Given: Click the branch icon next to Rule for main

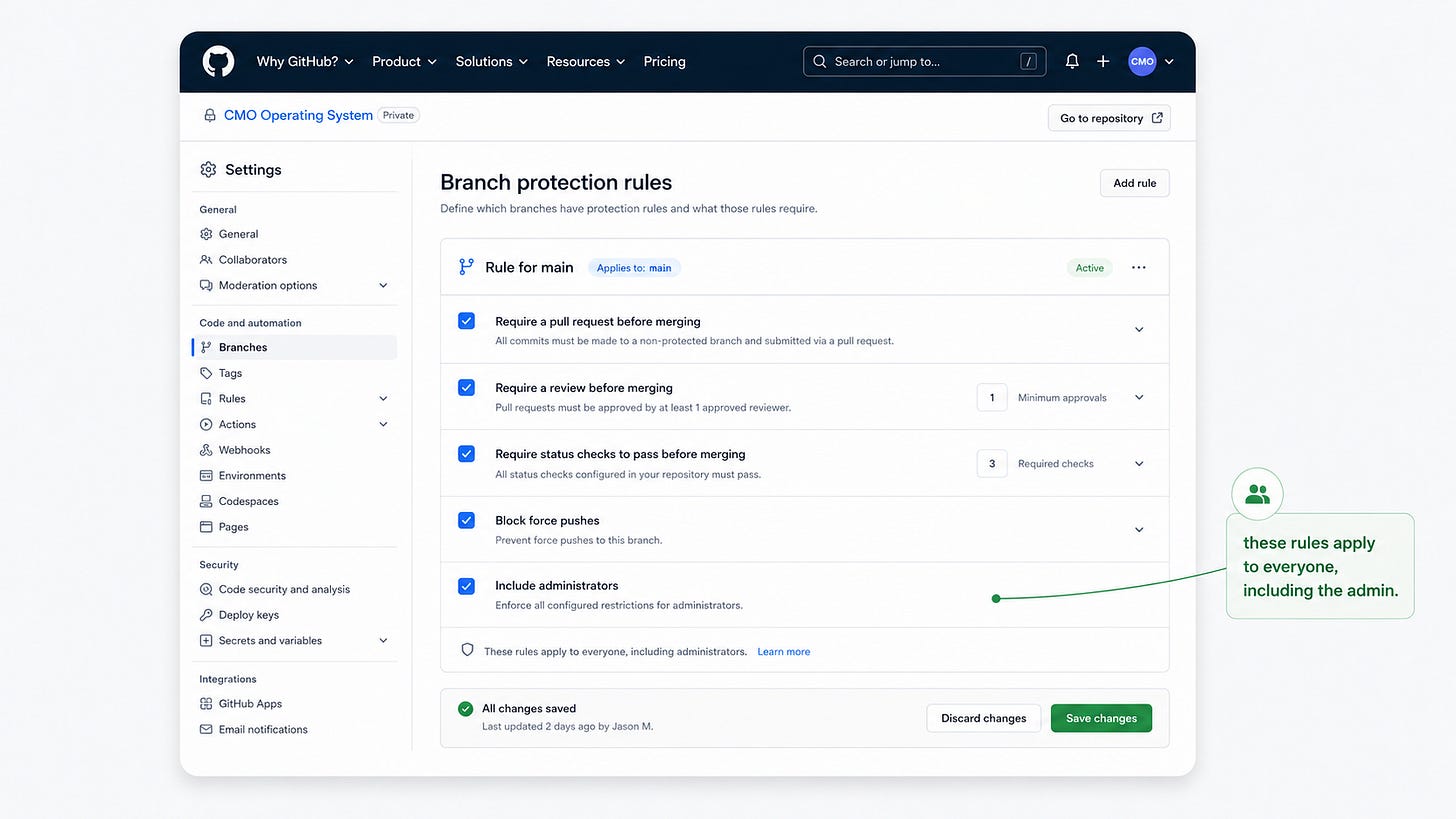Looking at the screenshot, I should coord(466,267).
